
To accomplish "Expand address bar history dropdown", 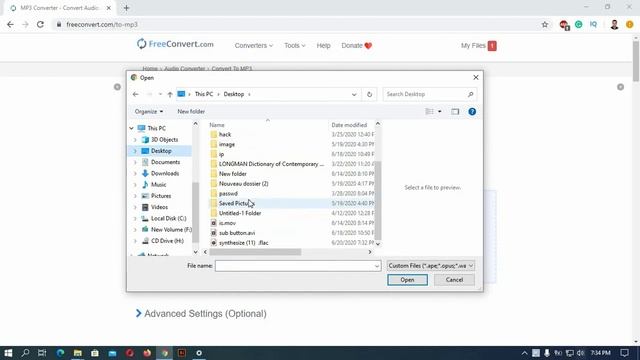I will pos(354,94).
